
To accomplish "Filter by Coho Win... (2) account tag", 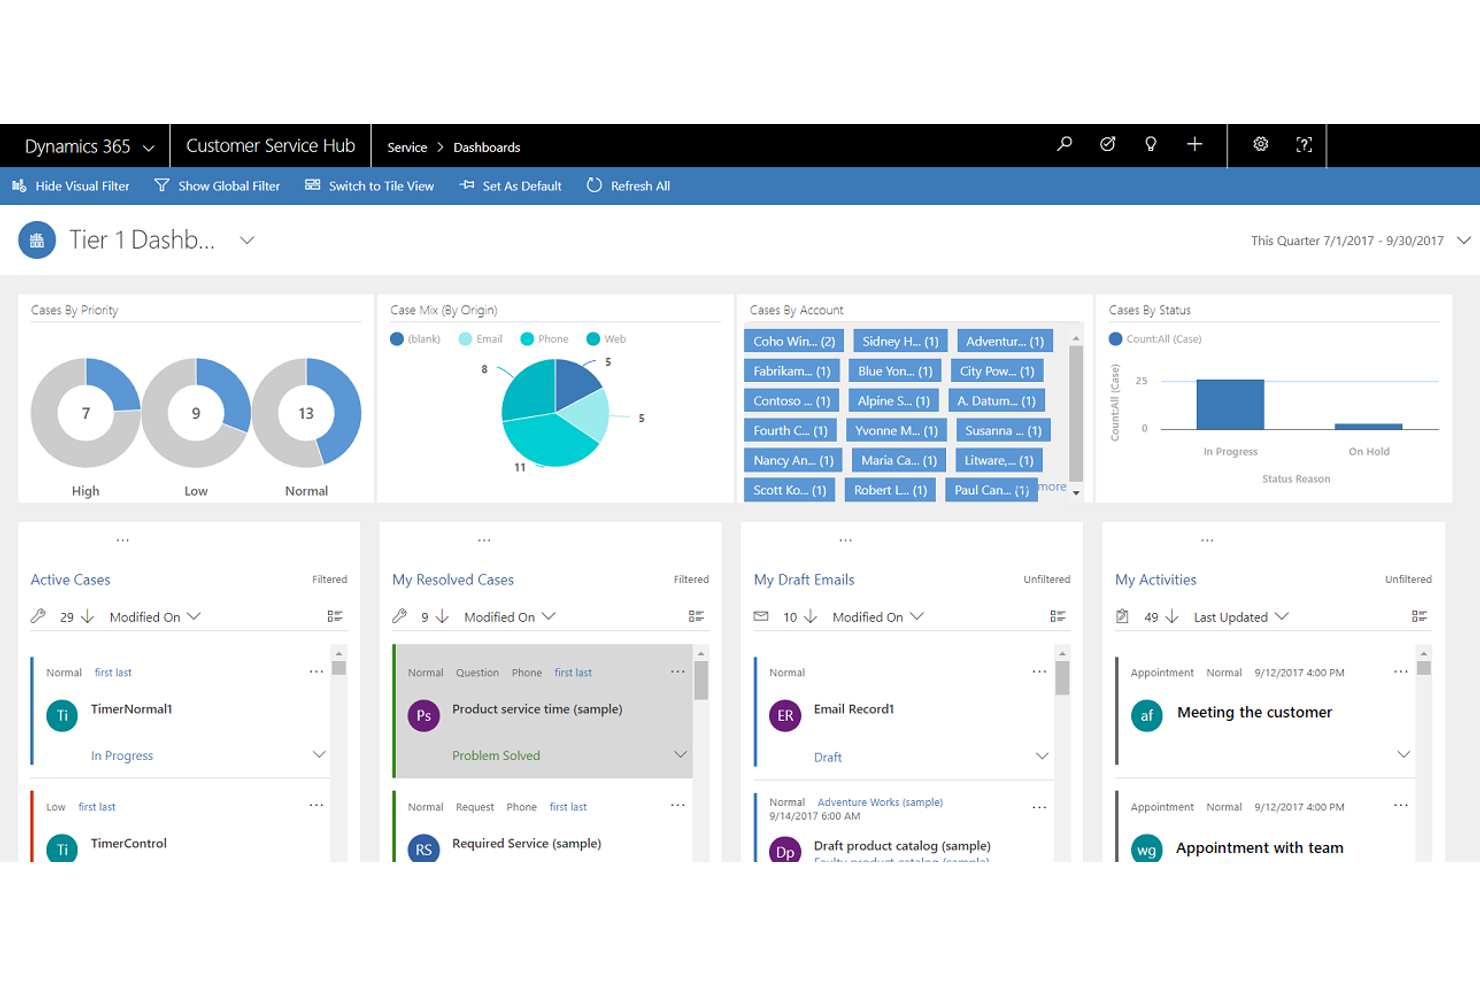I will tap(794, 341).
